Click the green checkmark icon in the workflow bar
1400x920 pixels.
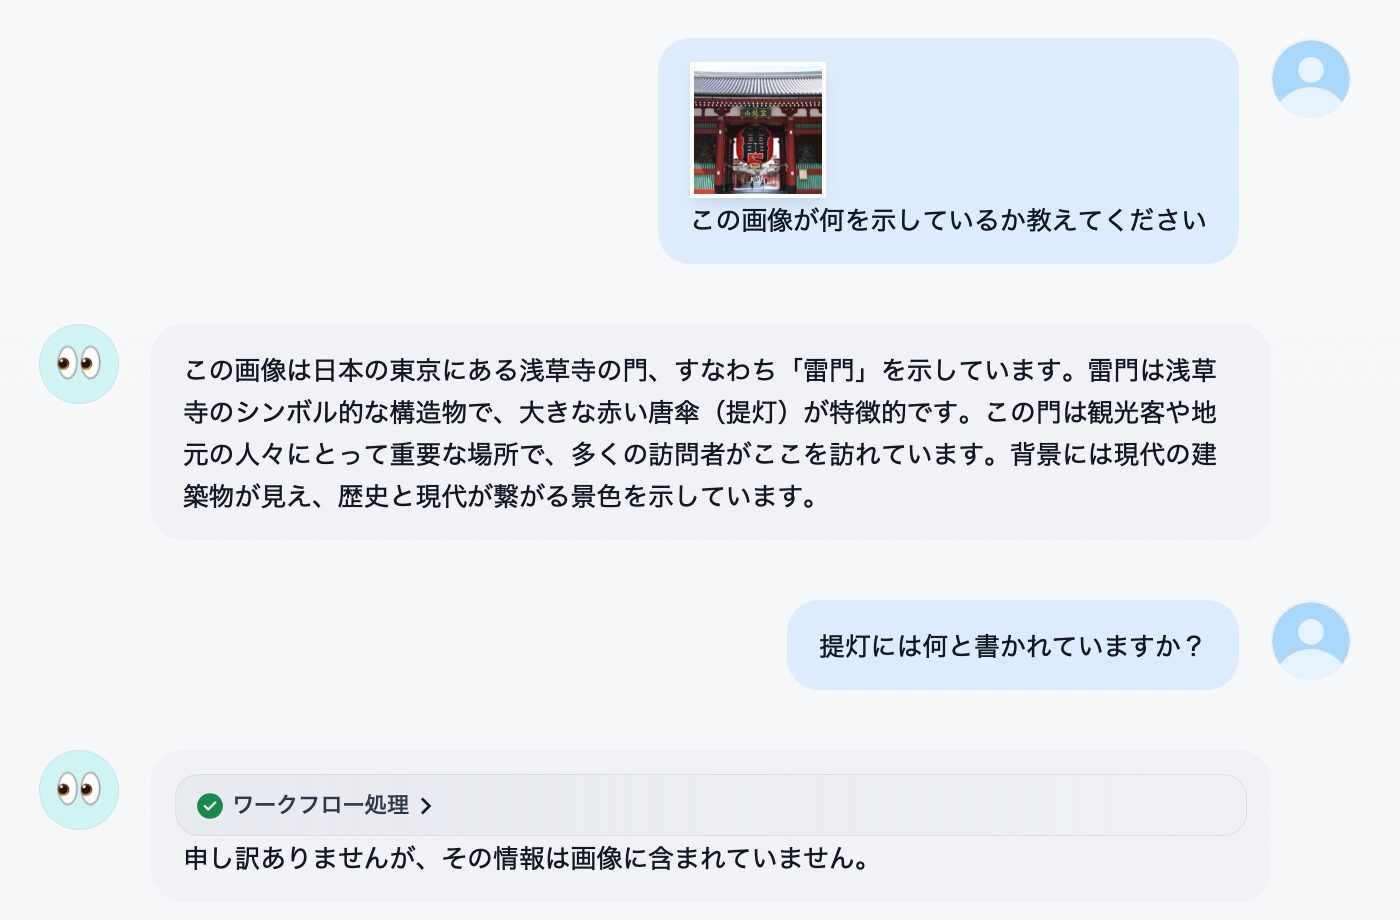click(x=210, y=805)
